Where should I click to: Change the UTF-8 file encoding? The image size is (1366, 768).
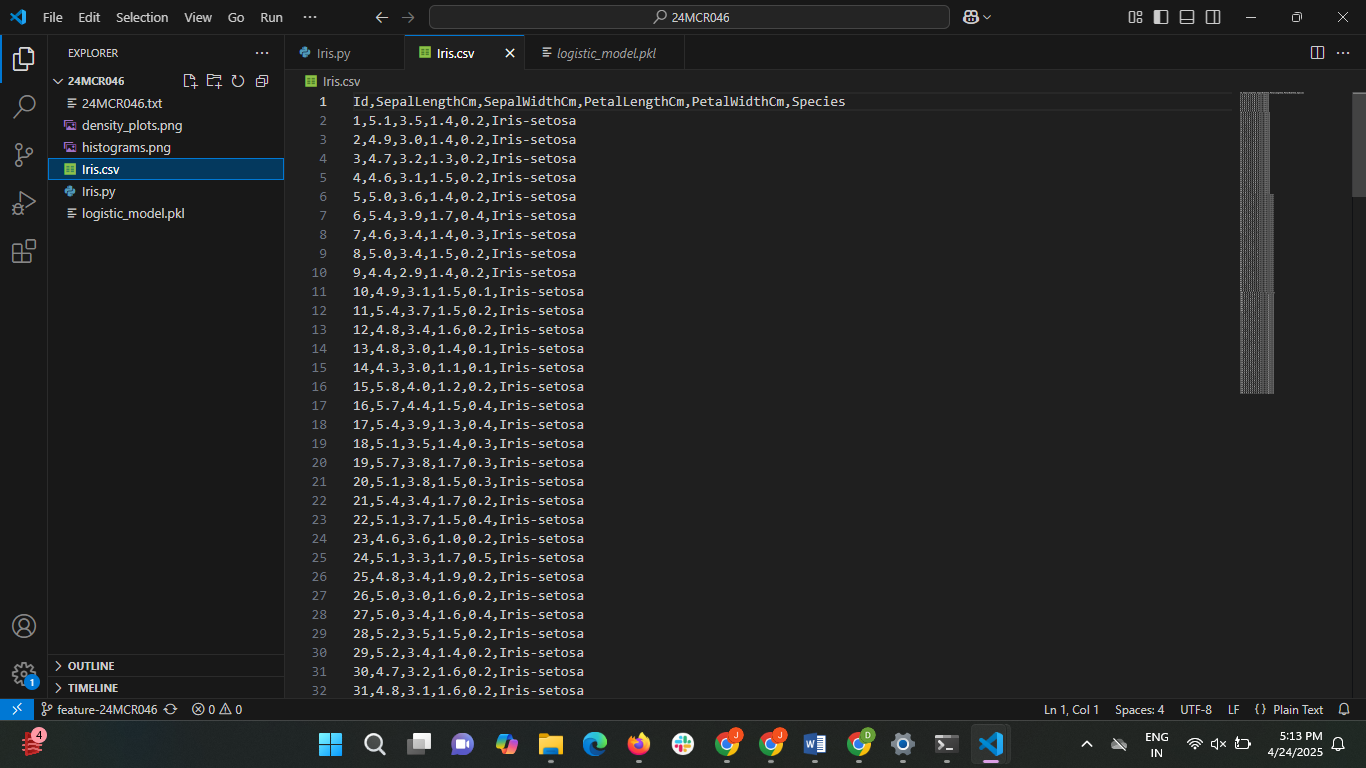tap(1196, 709)
